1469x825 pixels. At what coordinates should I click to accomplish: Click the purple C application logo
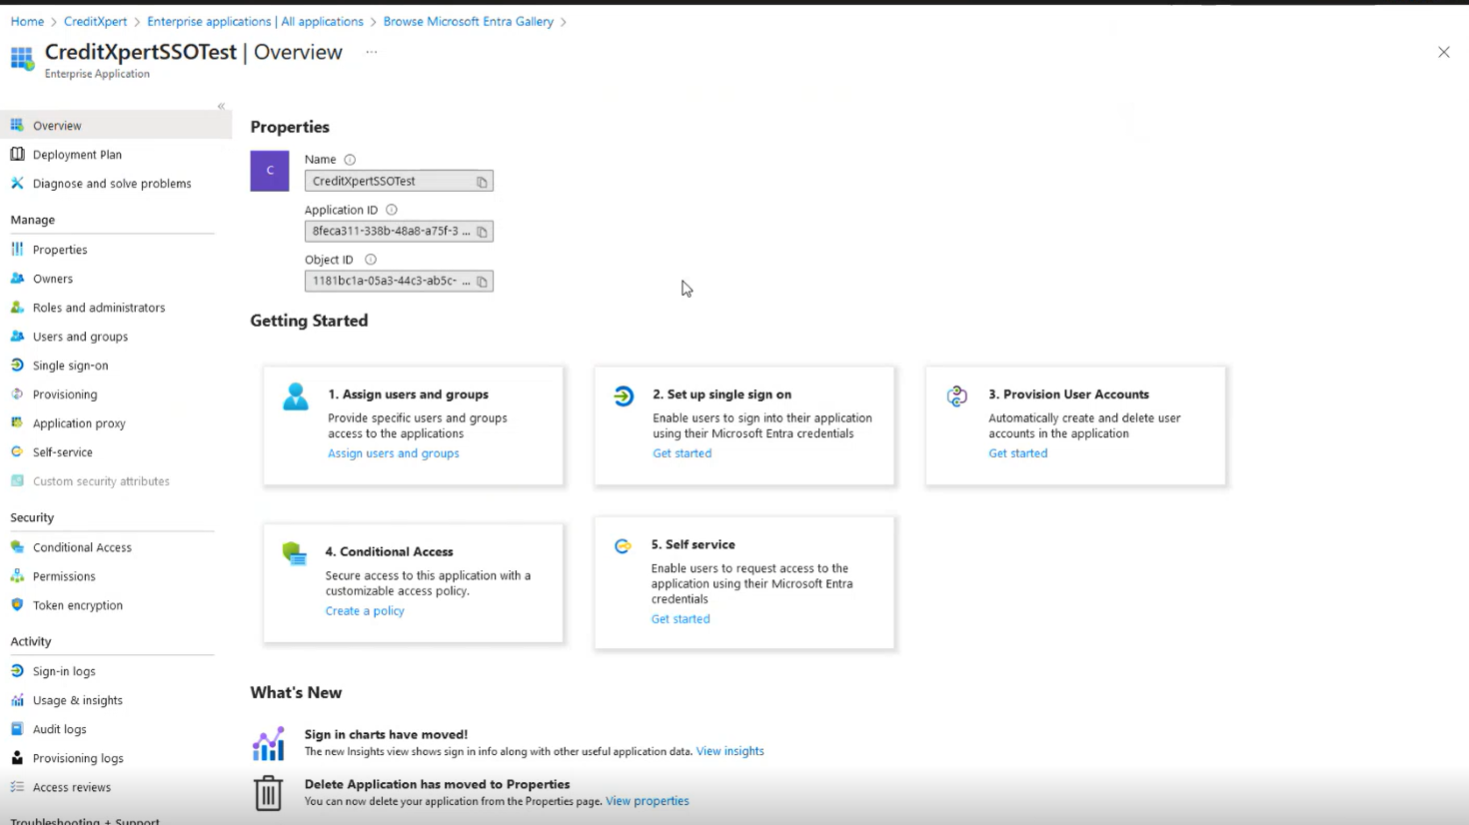(270, 171)
